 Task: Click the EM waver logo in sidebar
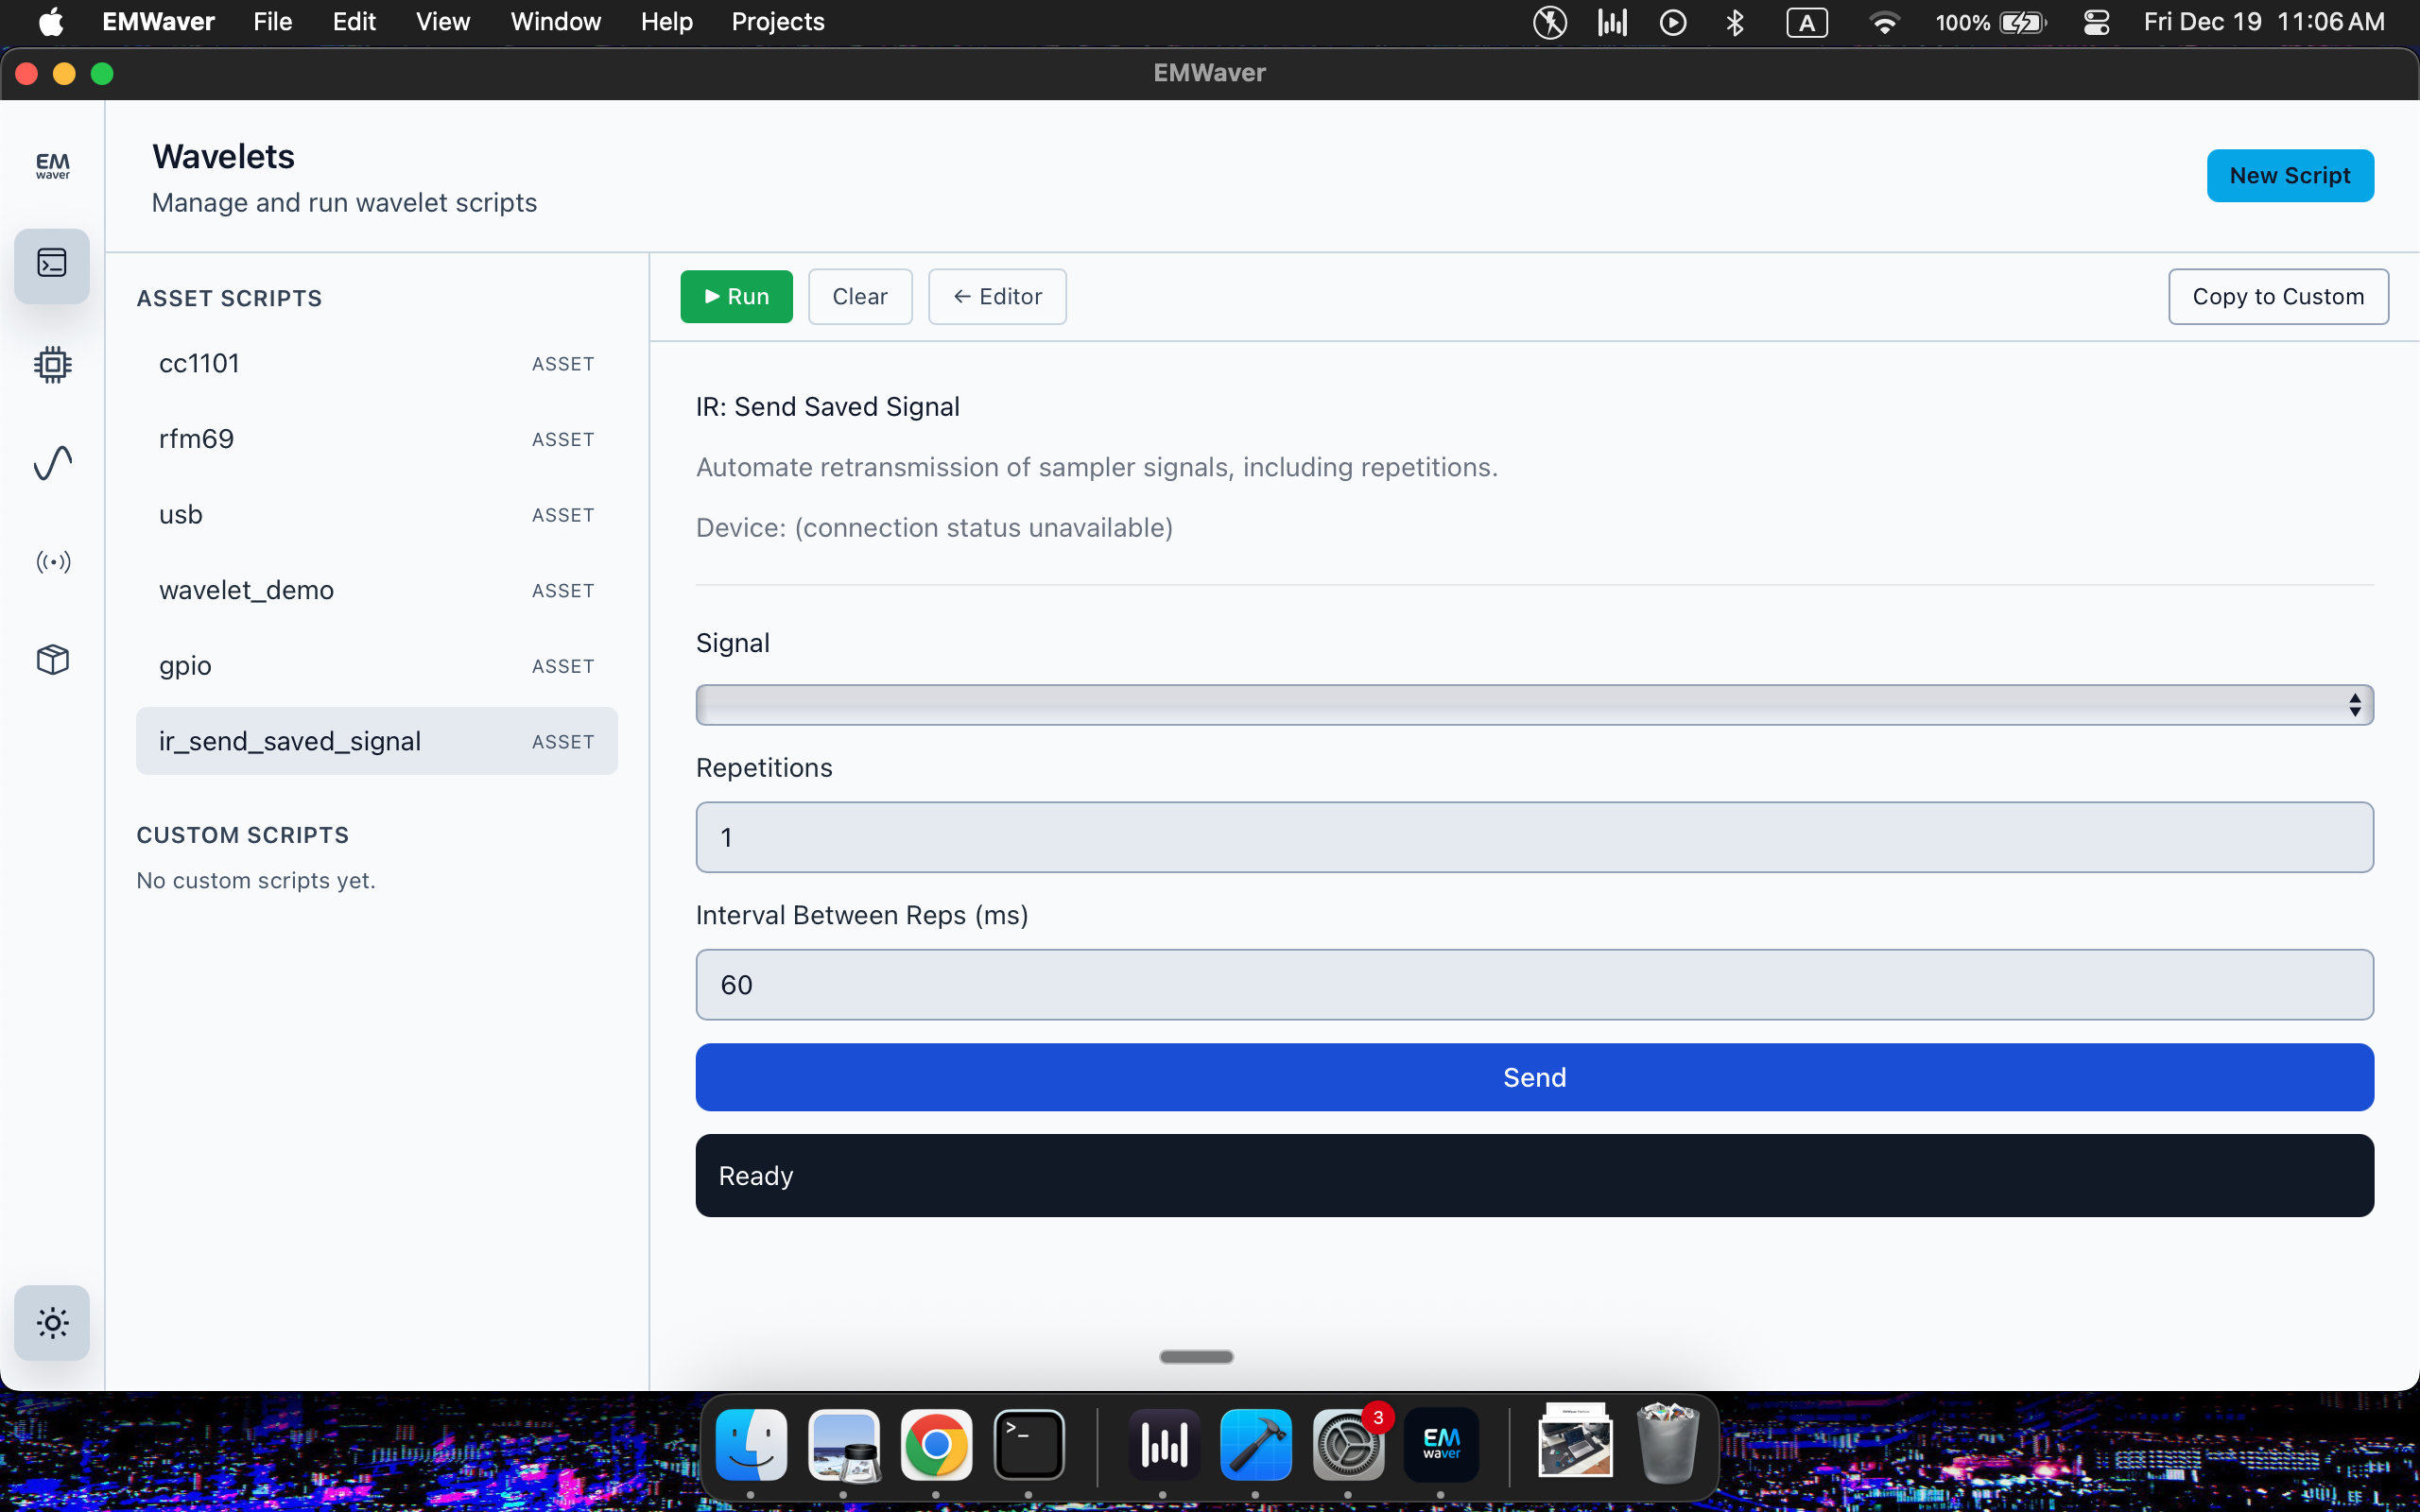(x=52, y=166)
